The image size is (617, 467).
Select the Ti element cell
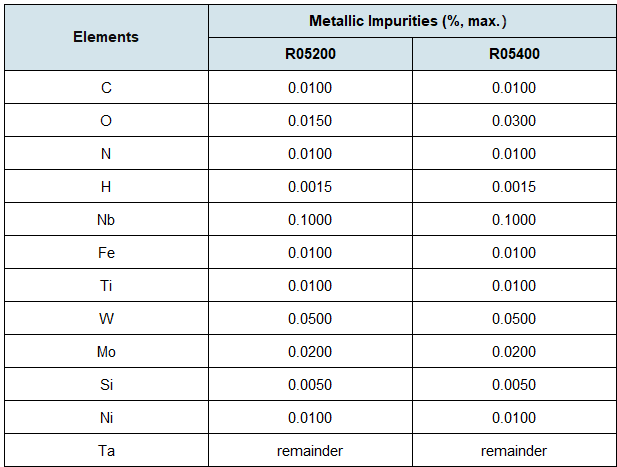pyautogui.click(x=106, y=286)
